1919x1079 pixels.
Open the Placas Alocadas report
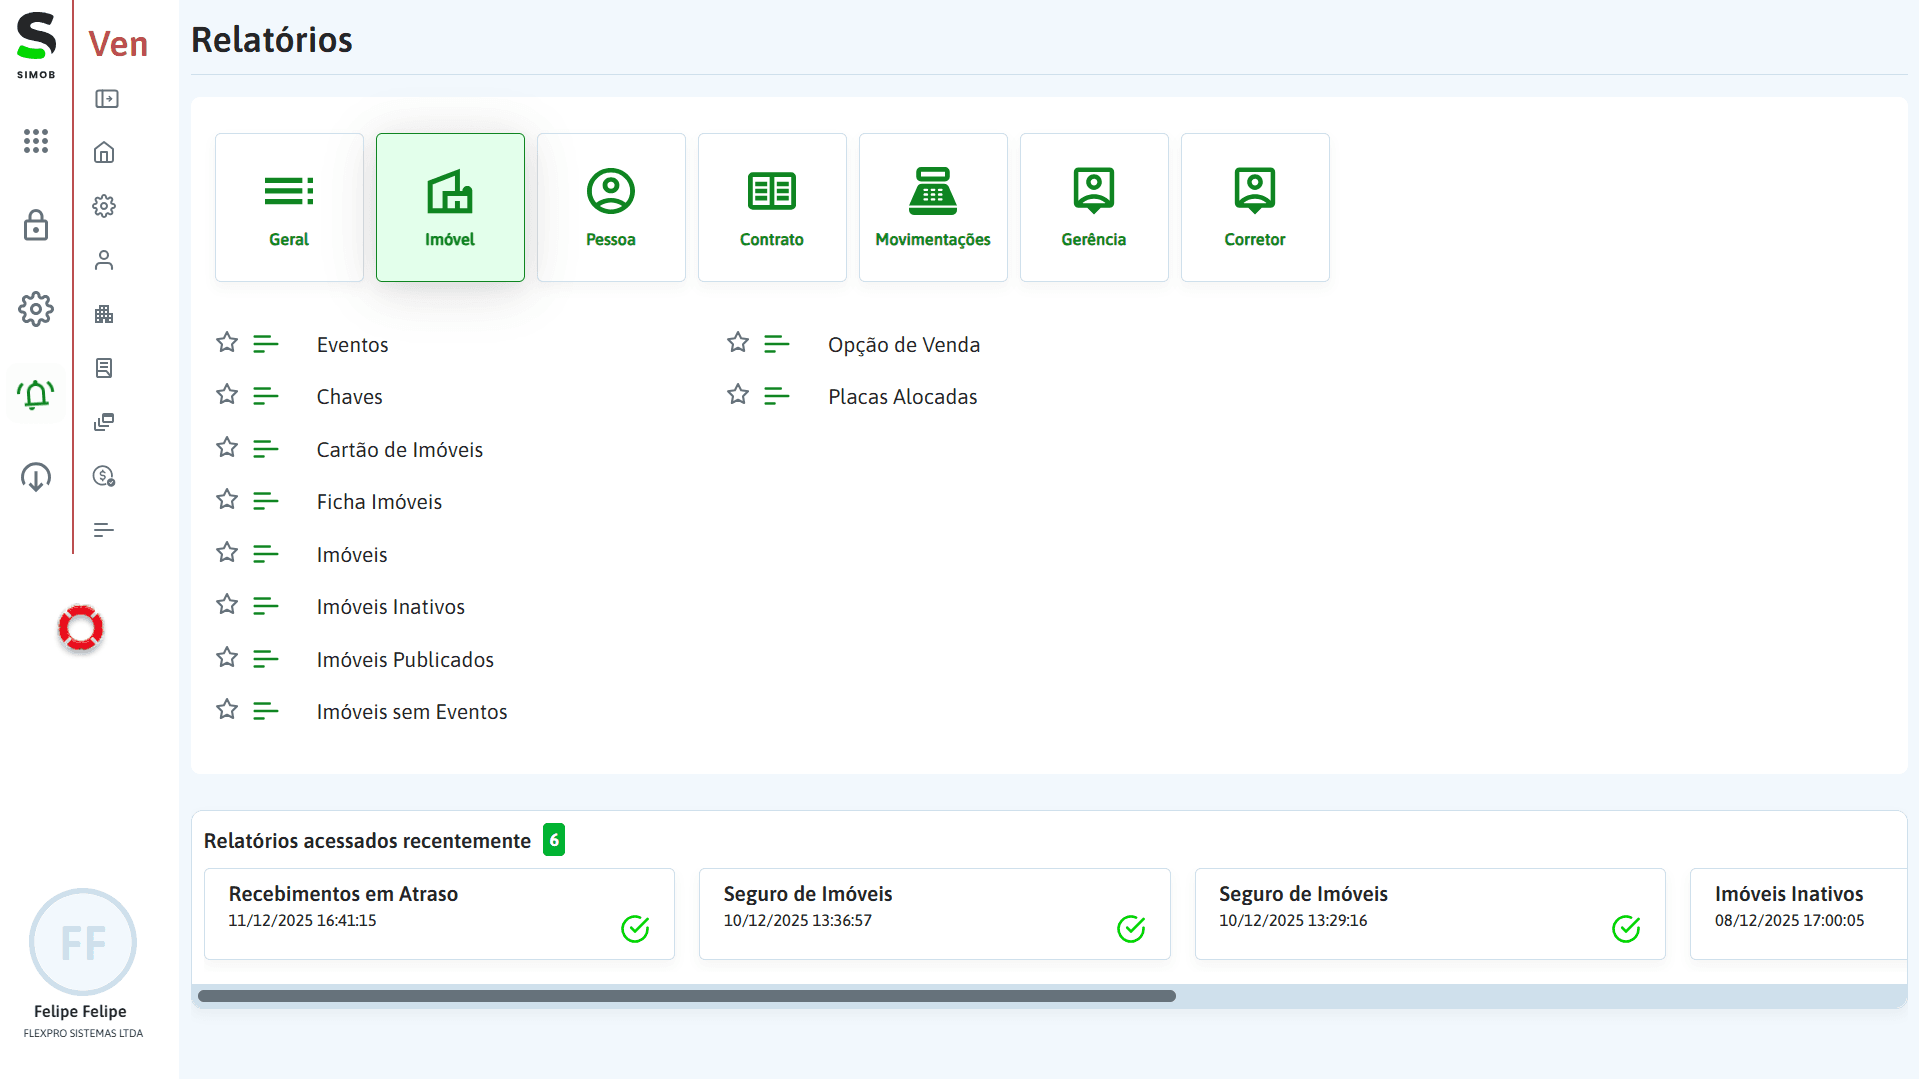coord(902,397)
